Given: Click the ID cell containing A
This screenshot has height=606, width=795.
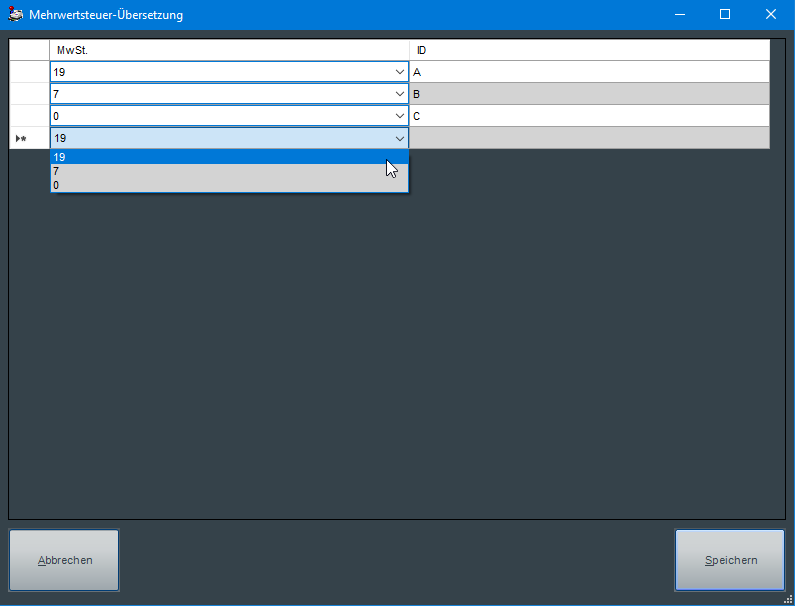Looking at the screenshot, I should [589, 72].
